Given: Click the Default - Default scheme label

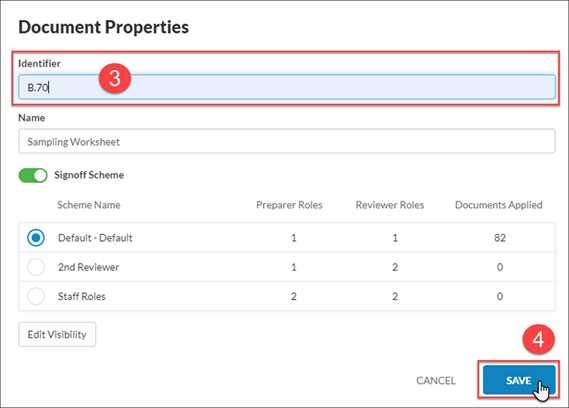Looking at the screenshot, I should click(x=95, y=238).
